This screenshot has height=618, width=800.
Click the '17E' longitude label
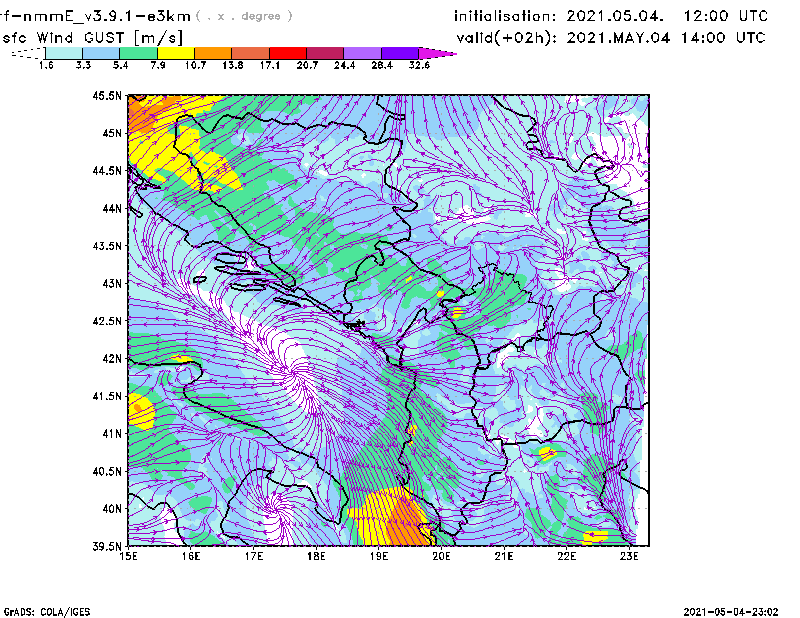[254, 556]
